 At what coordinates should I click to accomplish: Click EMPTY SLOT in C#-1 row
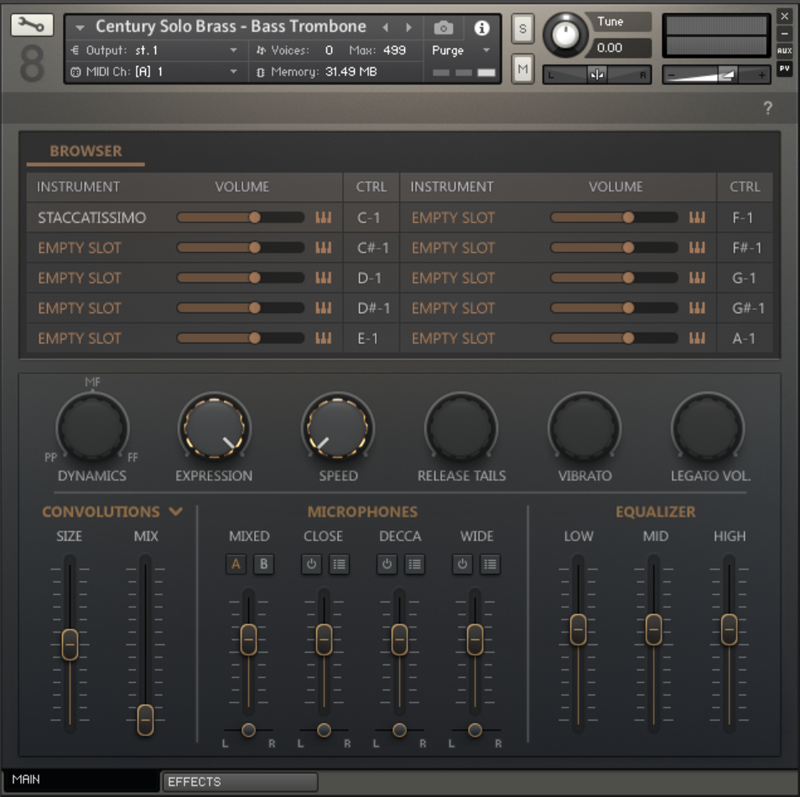coord(80,248)
